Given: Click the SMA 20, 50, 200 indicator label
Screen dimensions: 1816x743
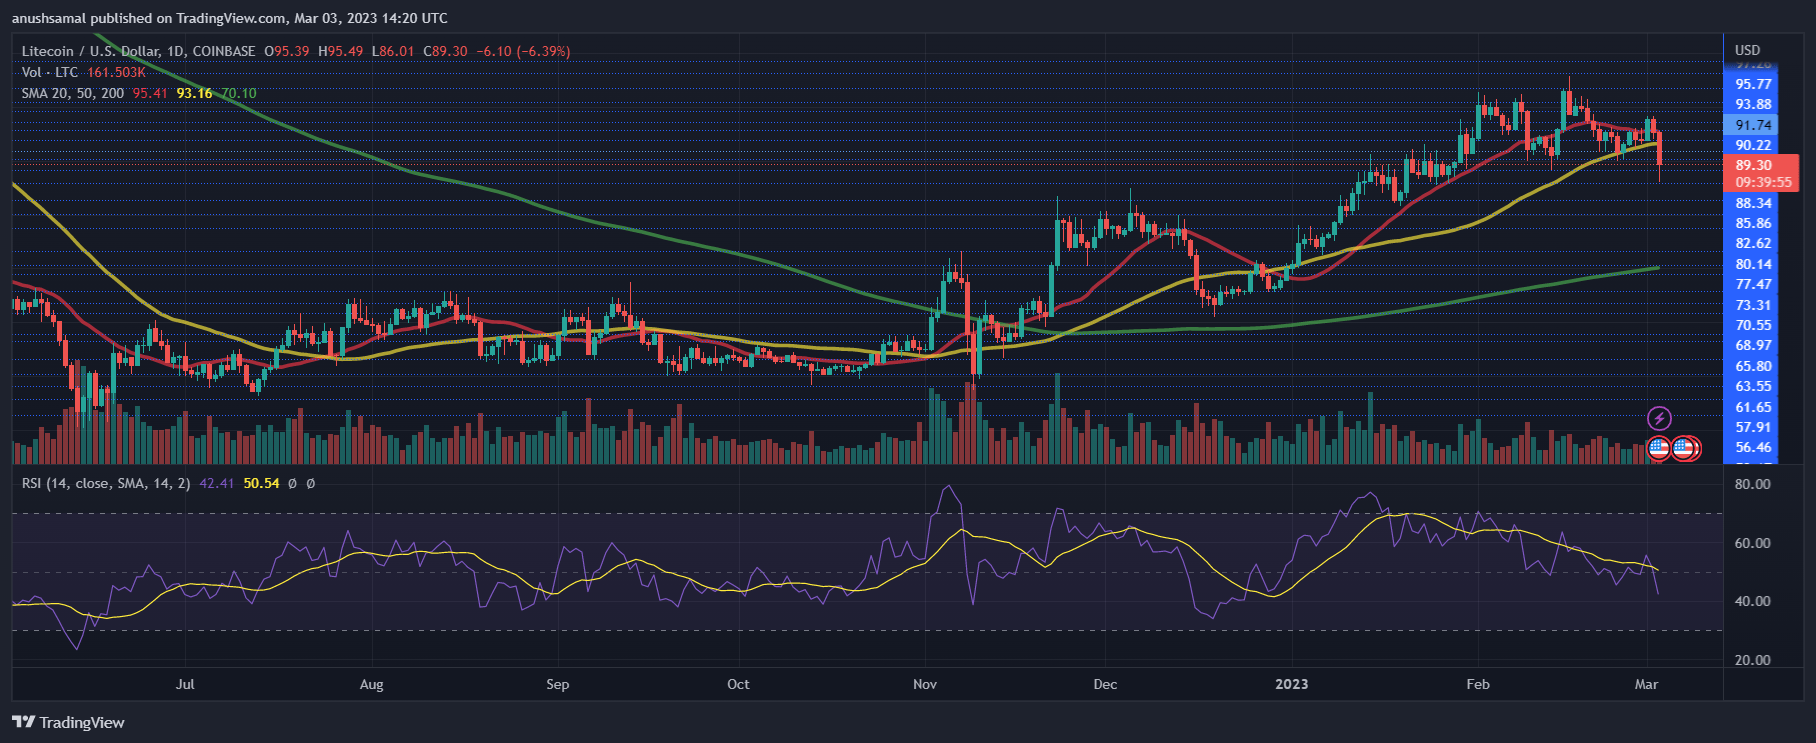Looking at the screenshot, I should (x=73, y=93).
